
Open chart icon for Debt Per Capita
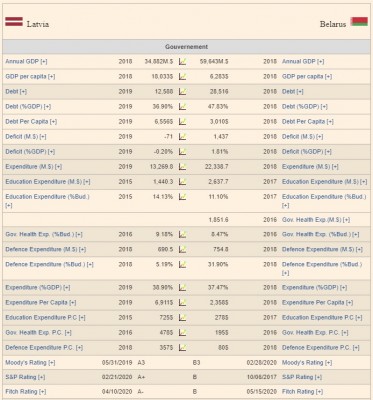pyautogui.click(x=183, y=122)
